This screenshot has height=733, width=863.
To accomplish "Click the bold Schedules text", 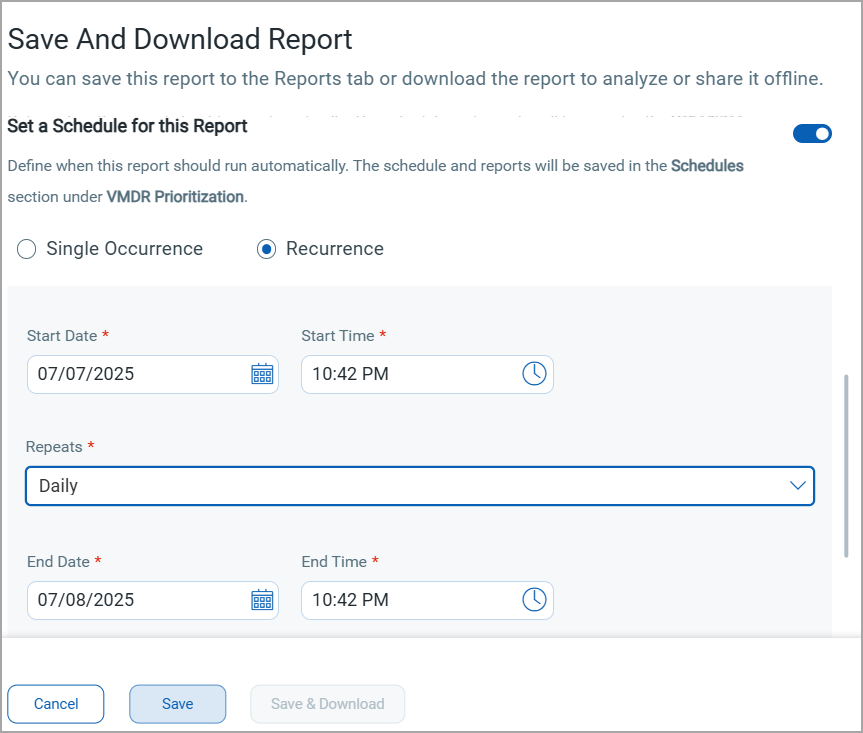I will click(707, 166).
